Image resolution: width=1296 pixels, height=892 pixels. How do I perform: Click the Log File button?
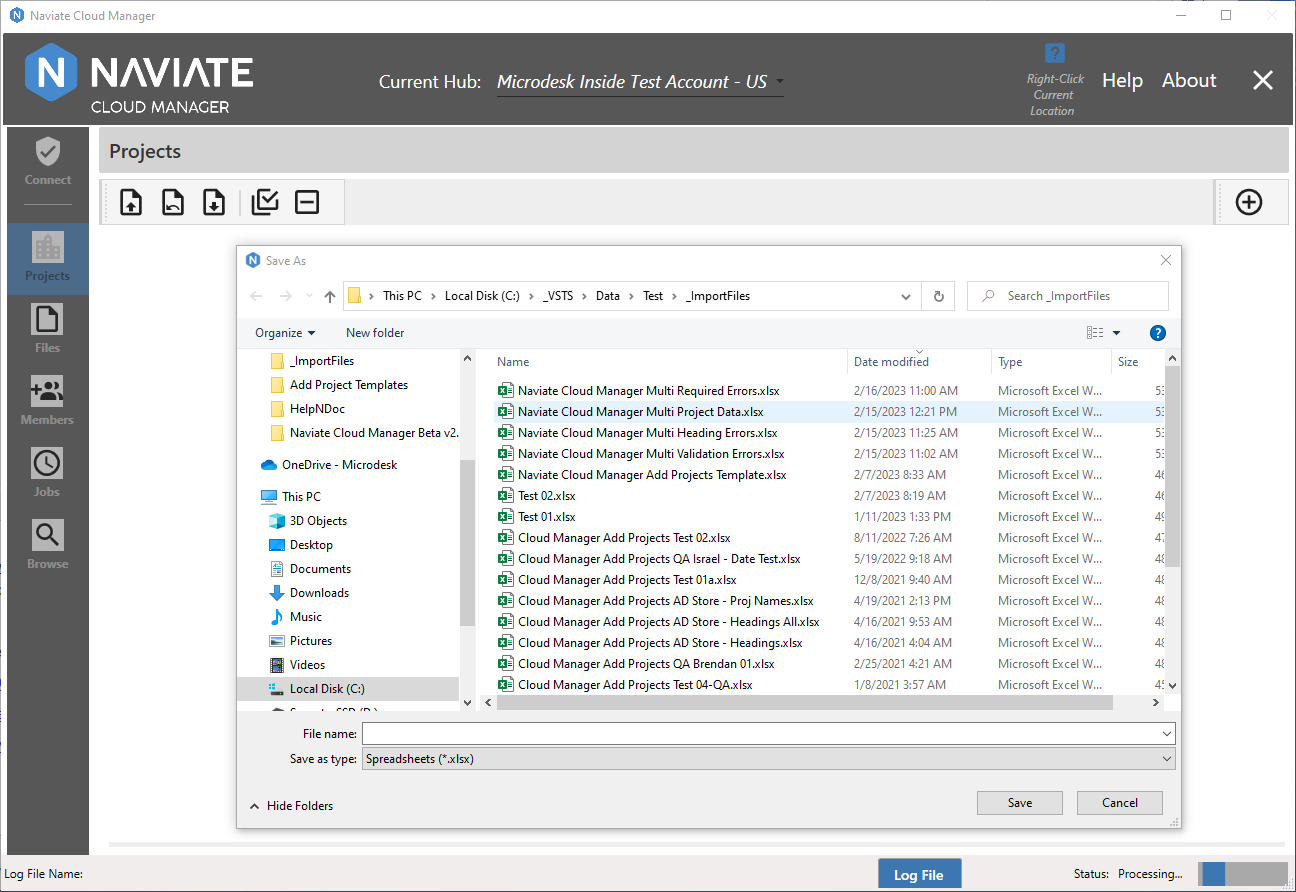pos(919,873)
